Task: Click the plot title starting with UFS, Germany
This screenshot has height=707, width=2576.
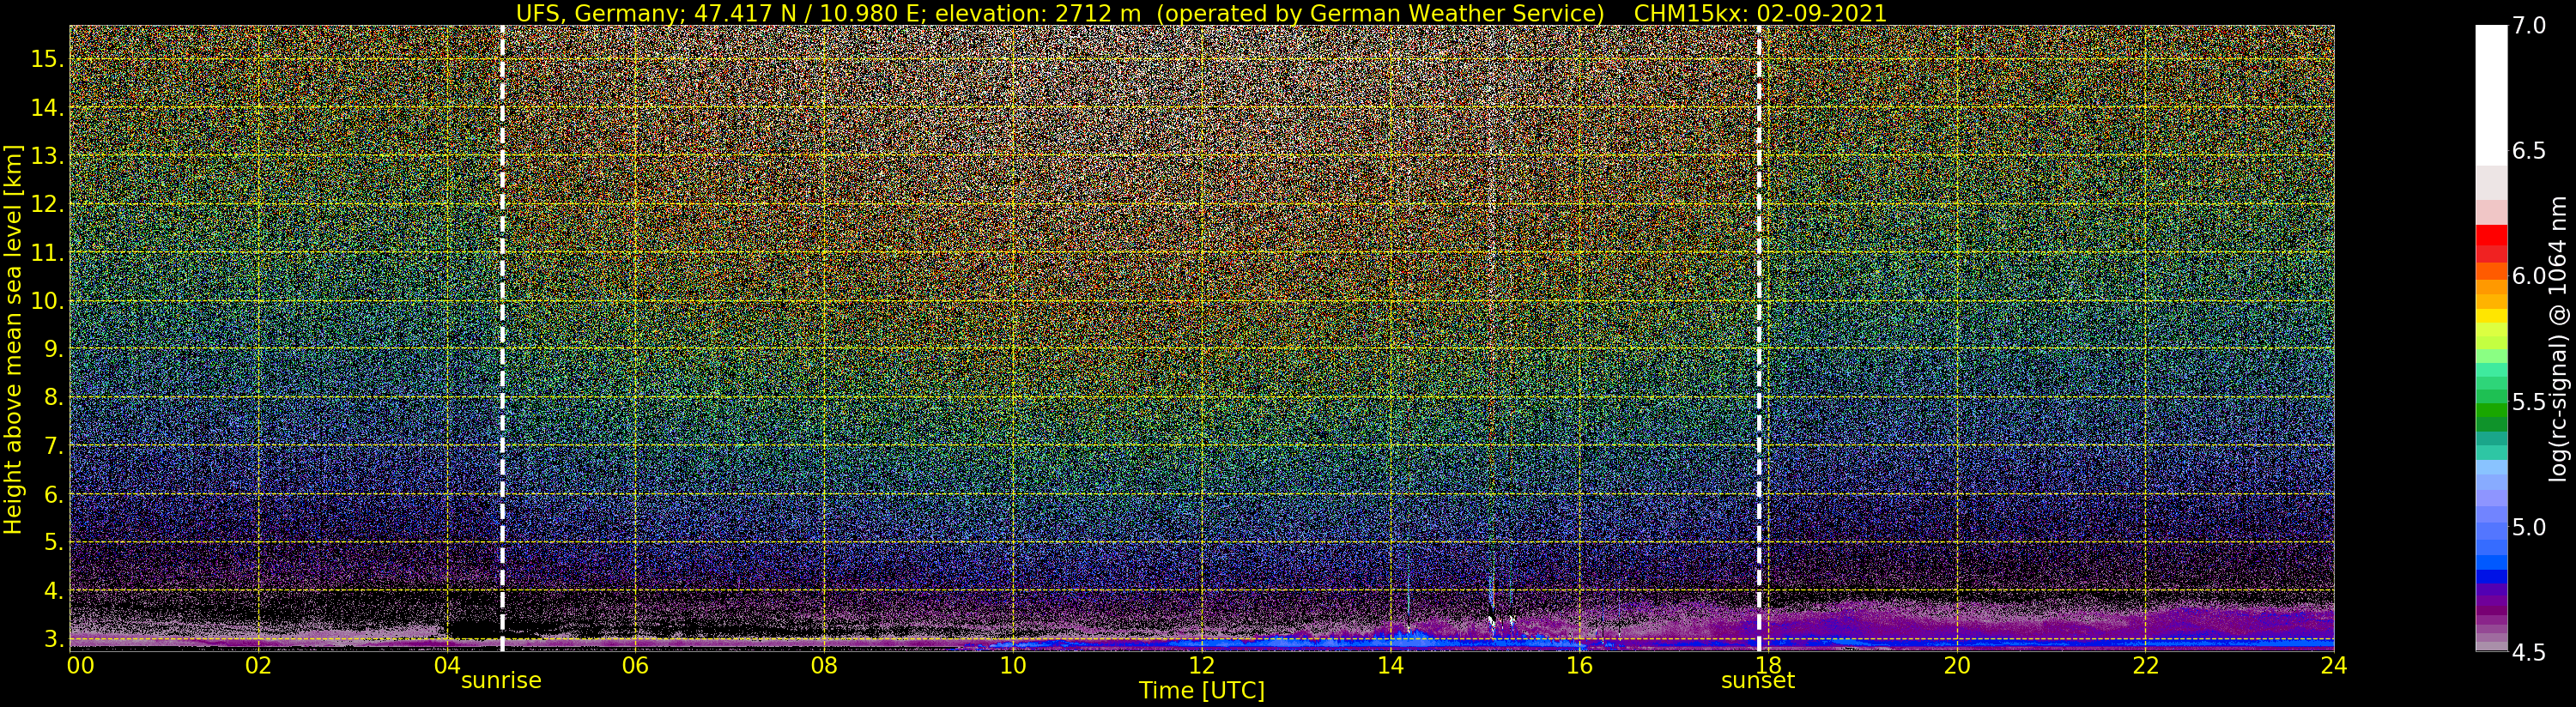Action: coord(1201,13)
